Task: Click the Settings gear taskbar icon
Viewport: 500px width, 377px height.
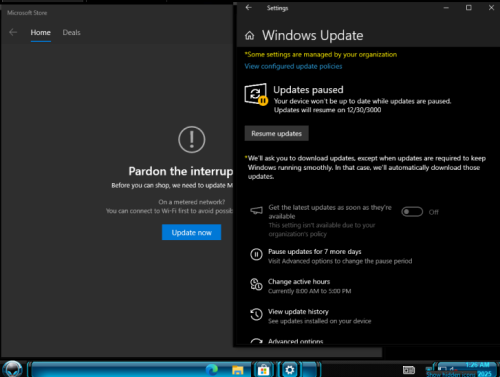Action: 290,370
